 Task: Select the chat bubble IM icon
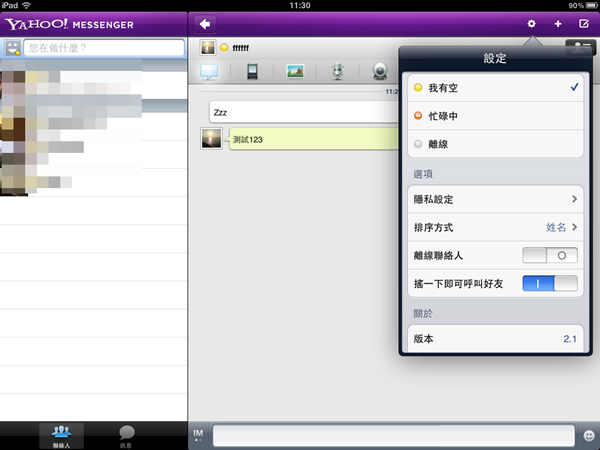click(x=209, y=71)
